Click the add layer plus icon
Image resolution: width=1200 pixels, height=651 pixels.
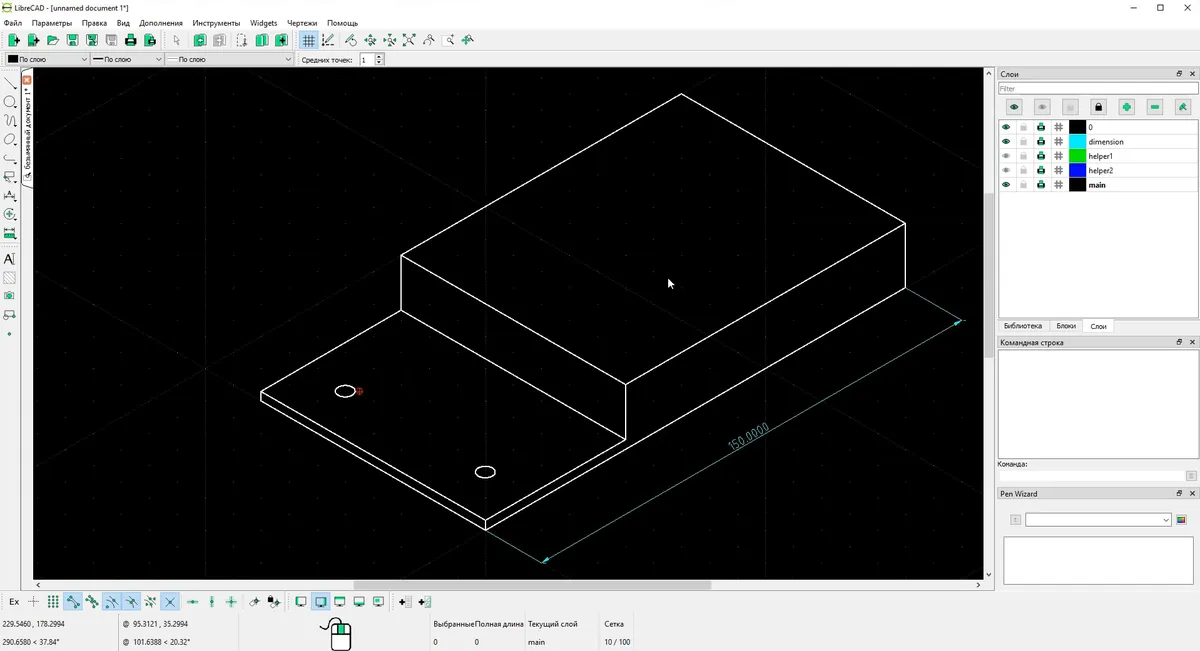coord(1127,107)
